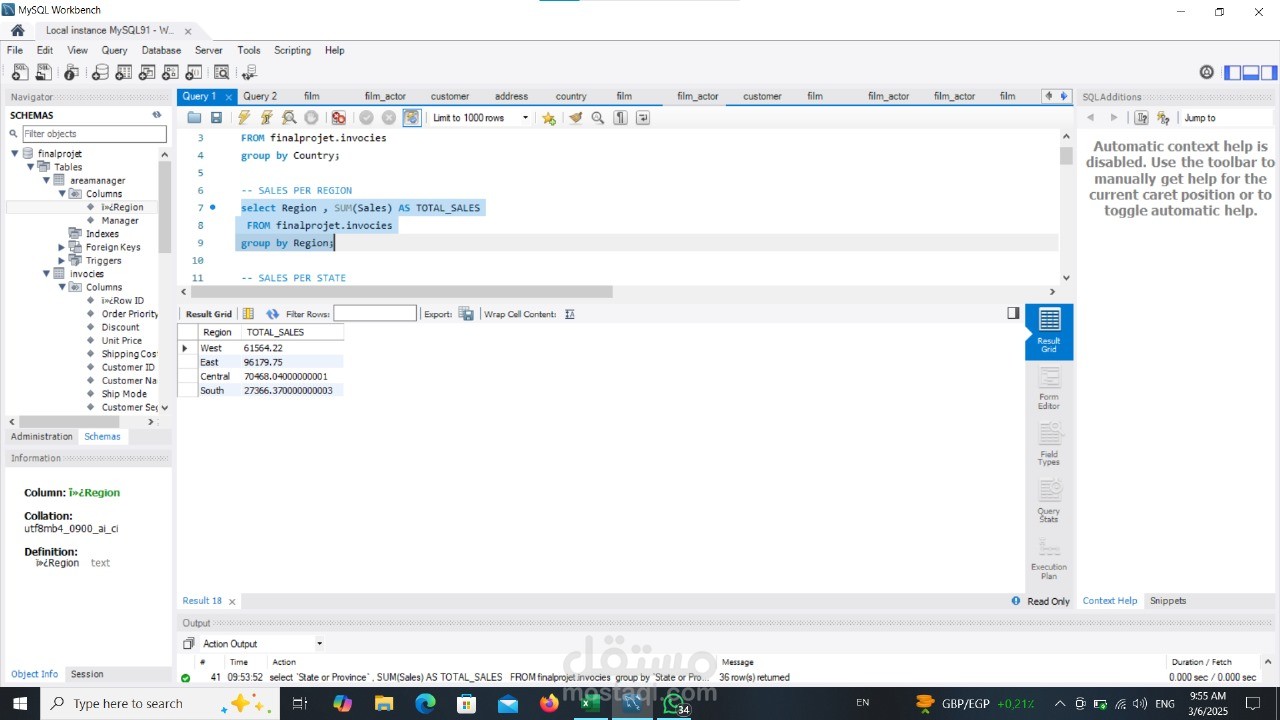Open SQL script file in new tab

click(44, 72)
